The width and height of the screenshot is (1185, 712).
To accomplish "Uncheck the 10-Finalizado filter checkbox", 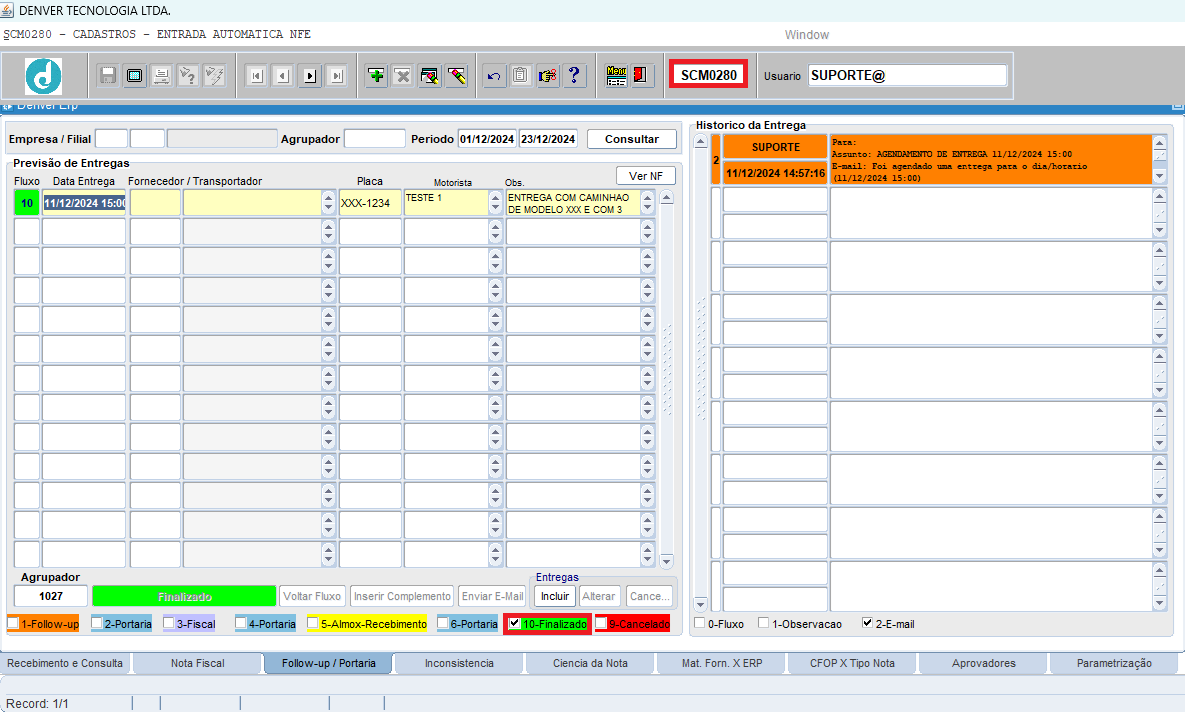I will point(515,624).
